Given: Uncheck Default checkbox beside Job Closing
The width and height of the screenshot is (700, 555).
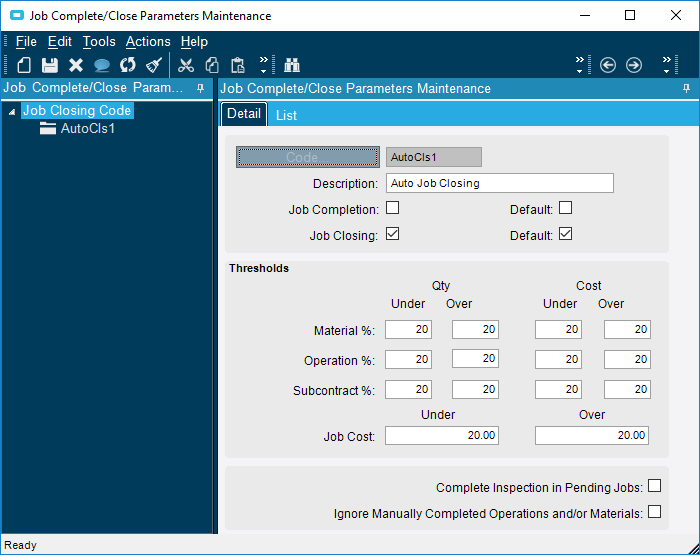Looking at the screenshot, I should [x=565, y=234].
